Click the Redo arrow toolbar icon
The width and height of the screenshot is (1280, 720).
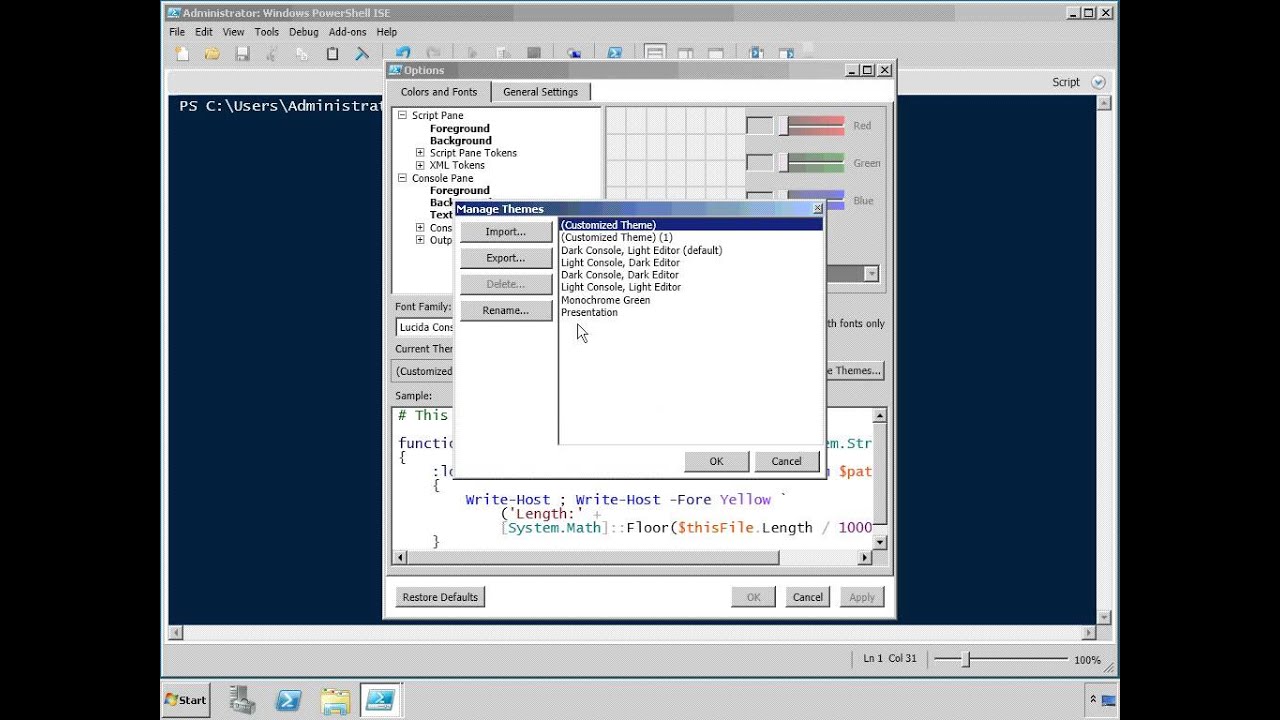[x=432, y=53]
